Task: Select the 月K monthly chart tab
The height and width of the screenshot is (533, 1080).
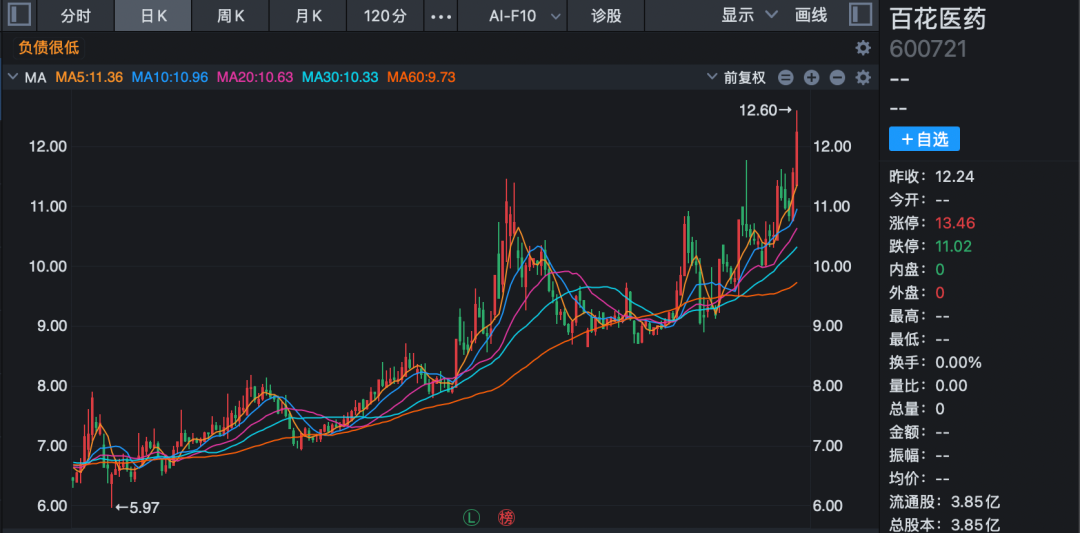Action: pyautogui.click(x=308, y=16)
